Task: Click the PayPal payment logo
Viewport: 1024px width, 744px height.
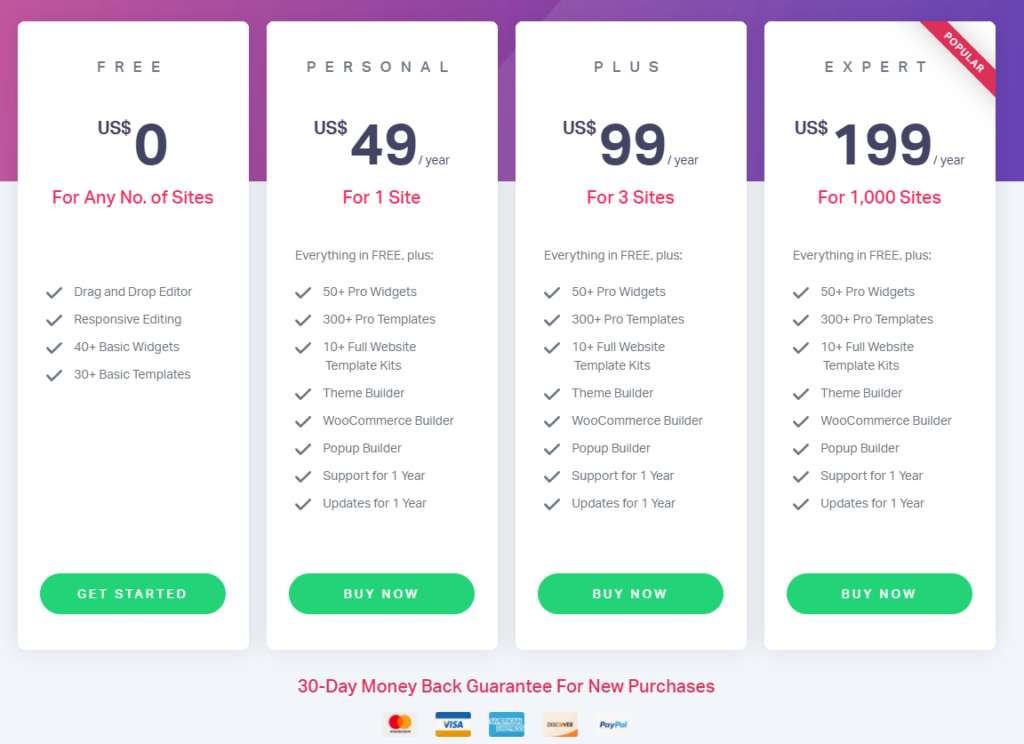Action: [613, 724]
